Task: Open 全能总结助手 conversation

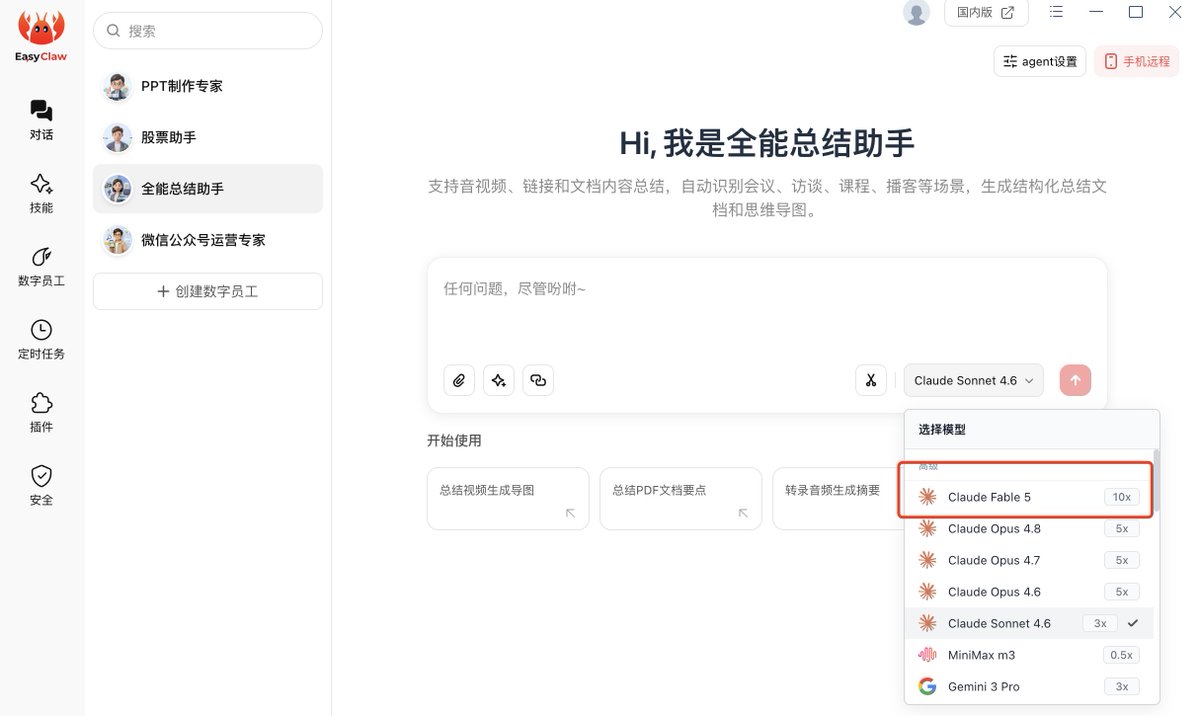Action: tap(208, 189)
